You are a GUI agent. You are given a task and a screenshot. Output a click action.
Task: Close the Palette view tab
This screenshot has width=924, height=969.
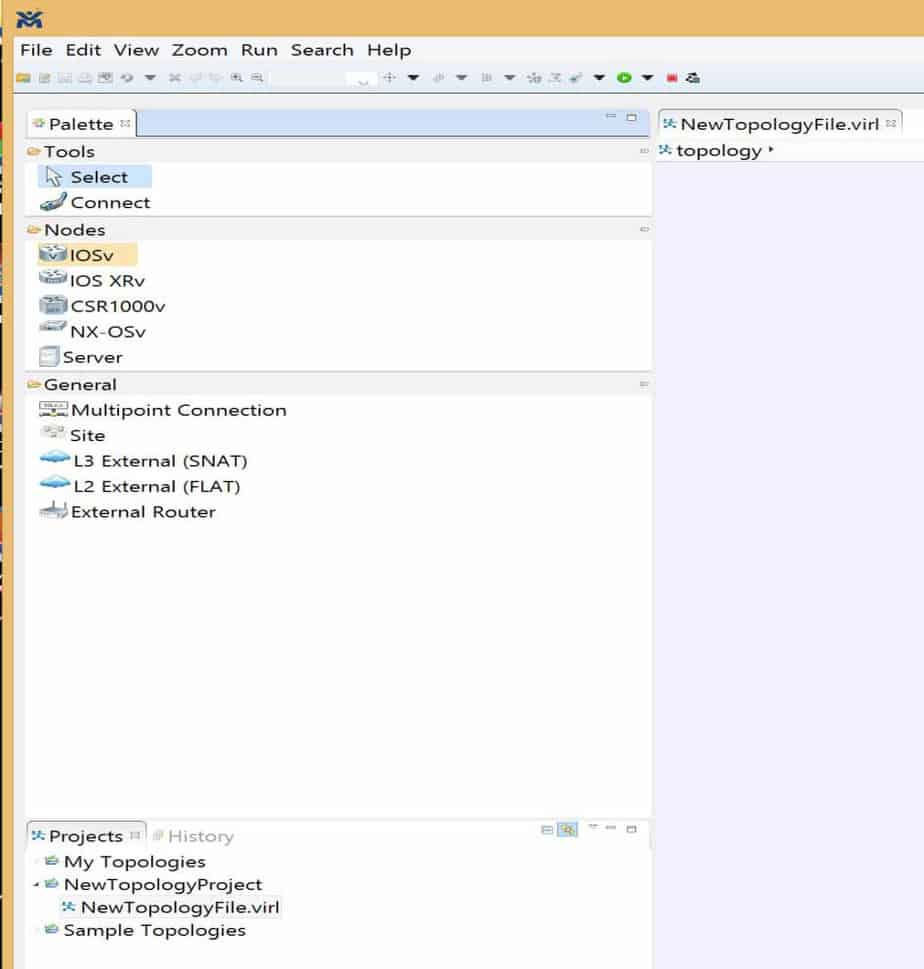(x=125, y=123)
